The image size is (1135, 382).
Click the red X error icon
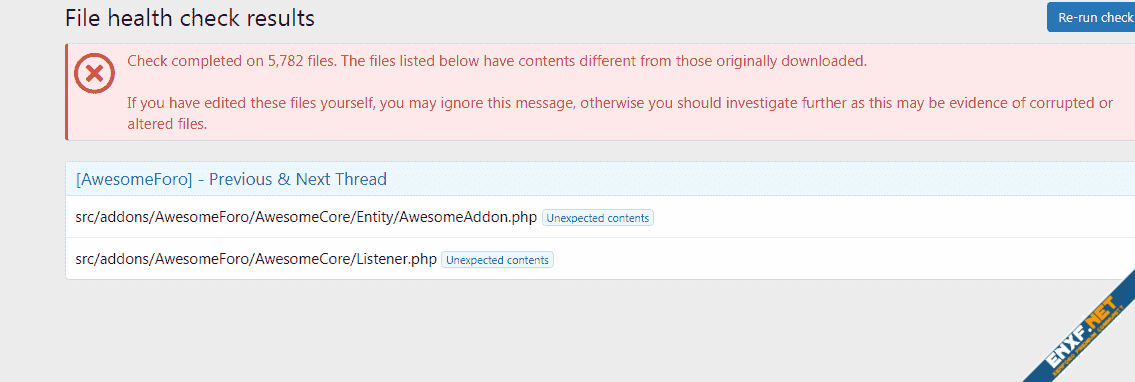click(x=94, y=74)
